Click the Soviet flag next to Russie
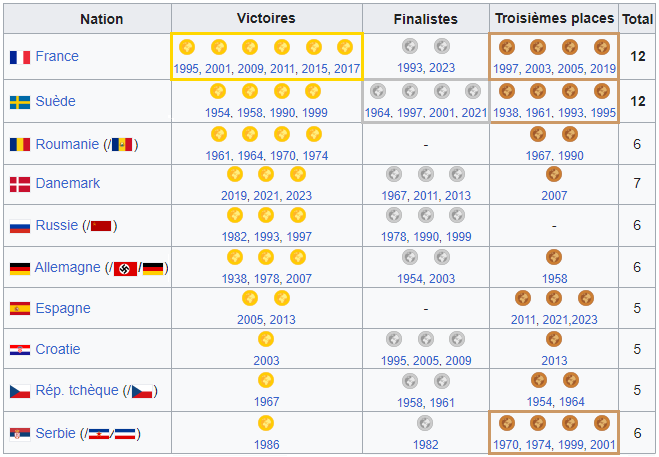This screenshot has height=457, width=659. [101, 226]
